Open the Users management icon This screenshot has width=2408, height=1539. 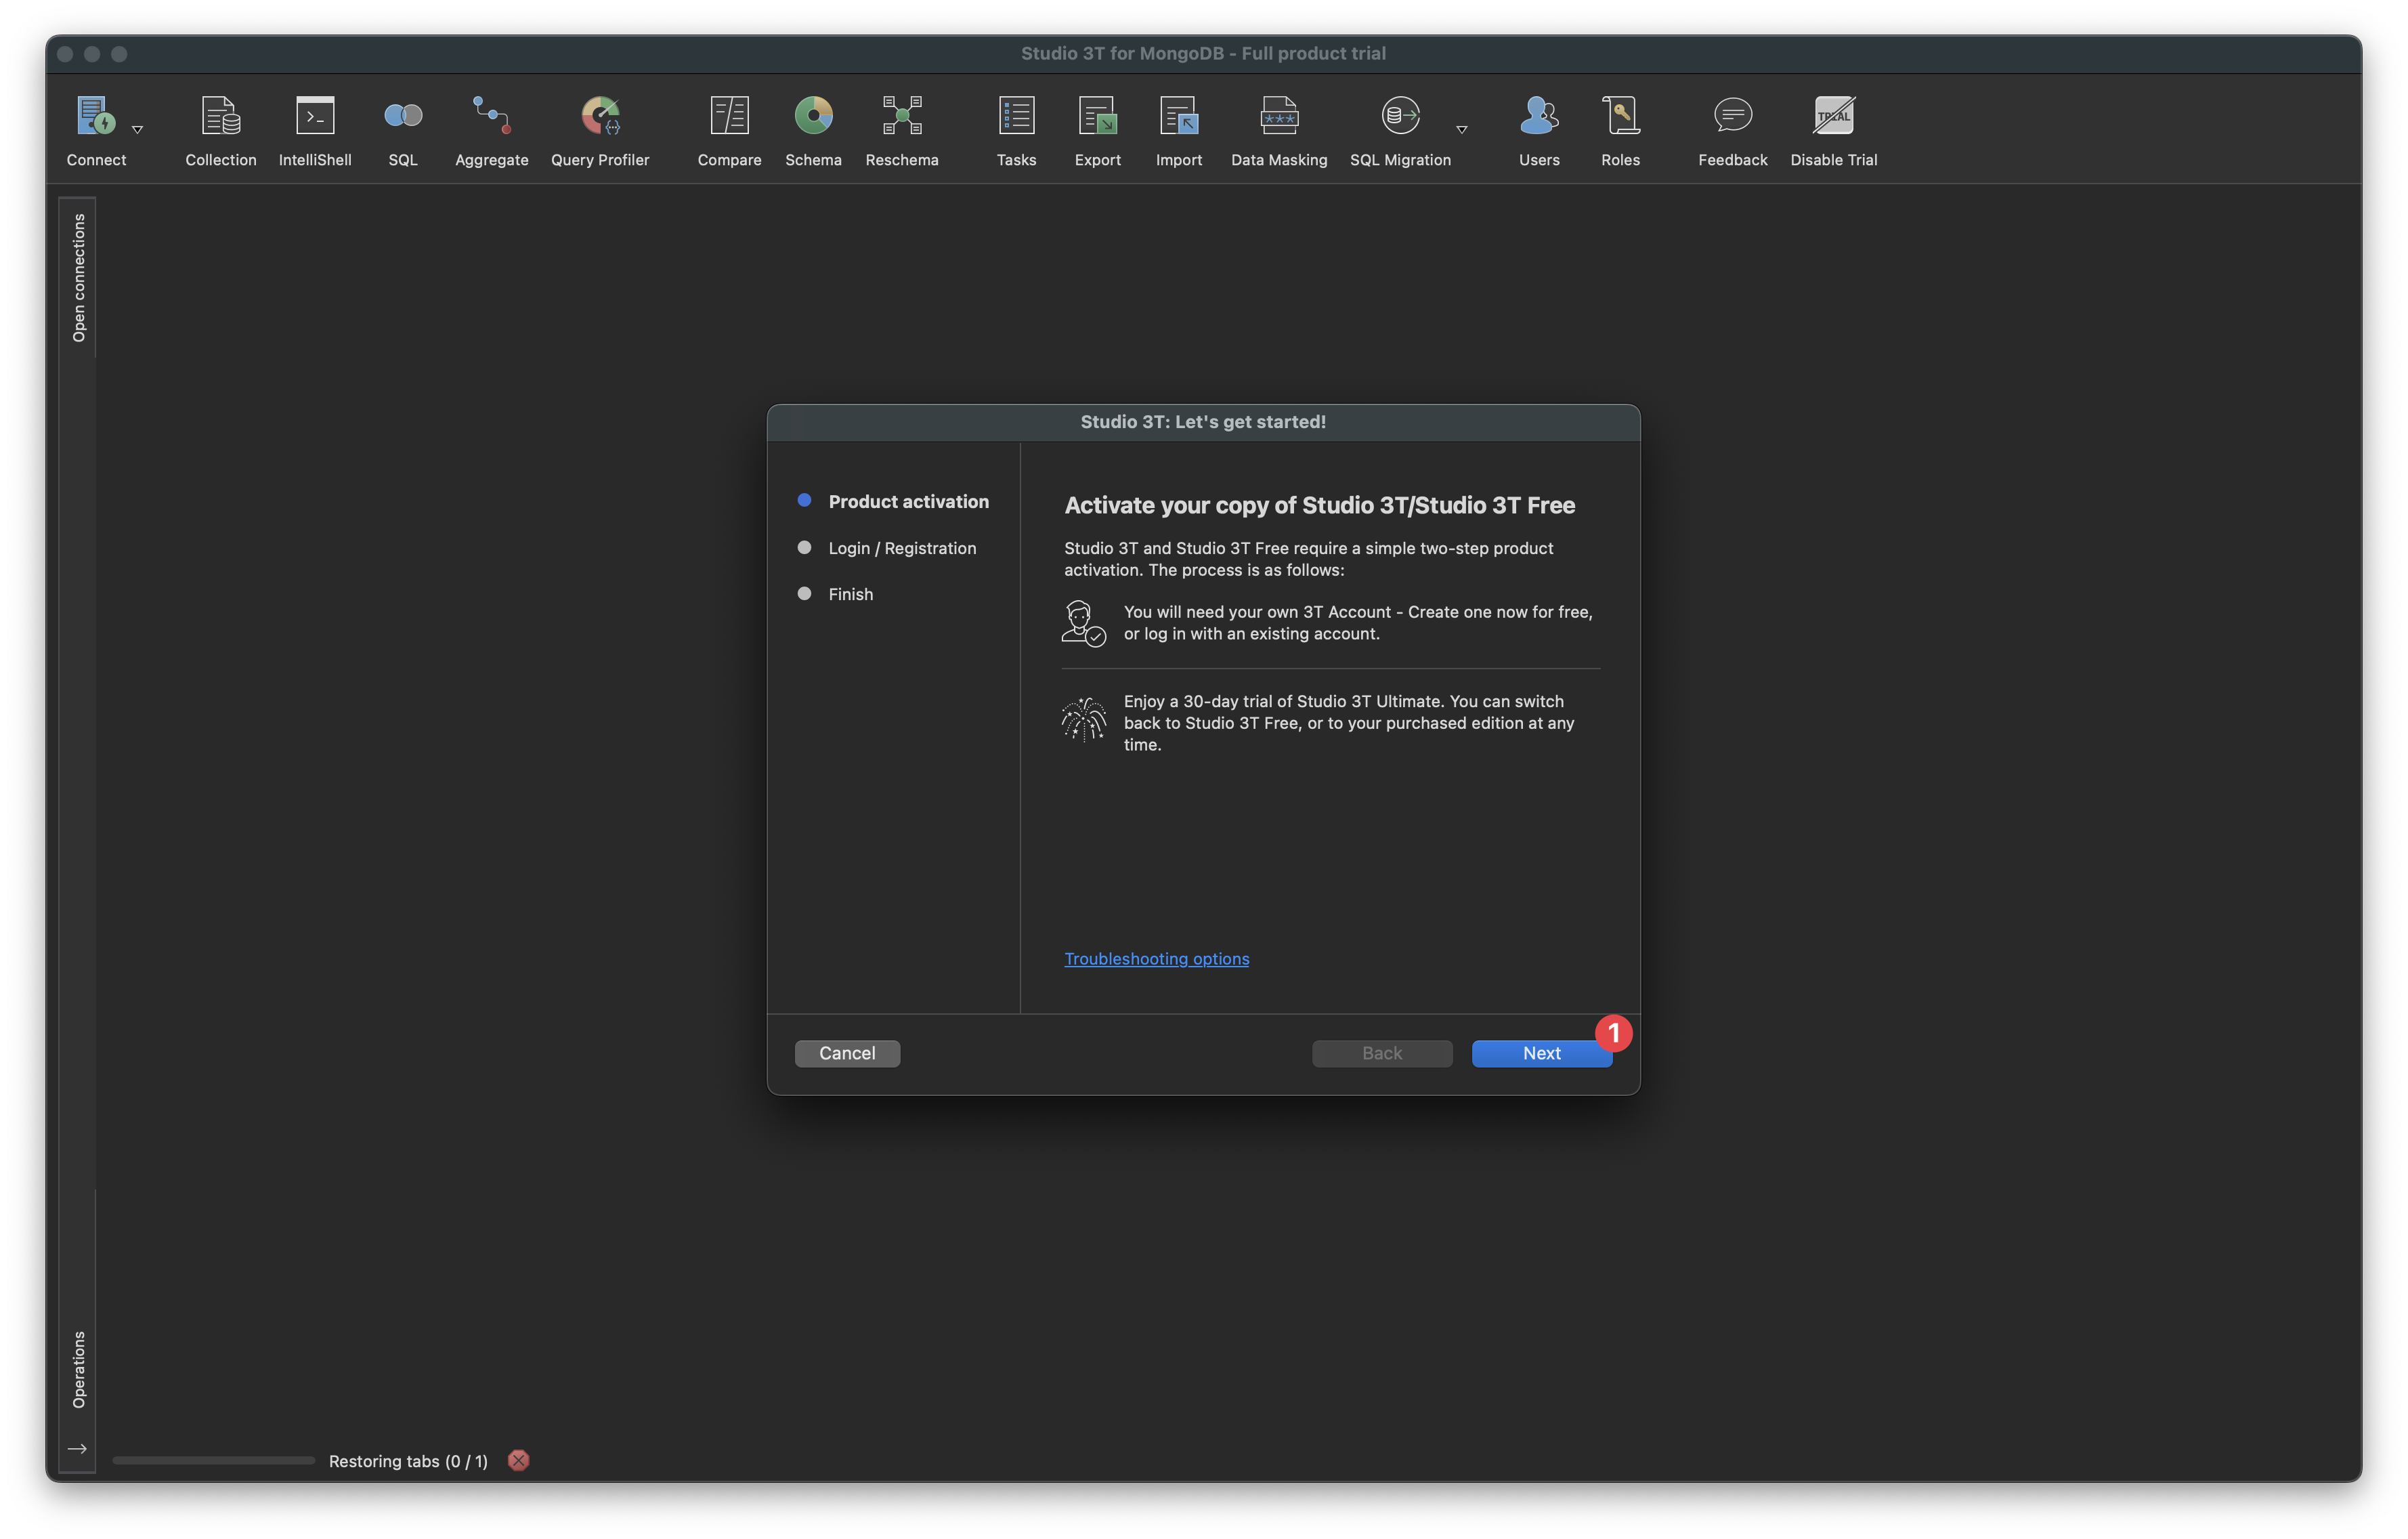pos(1539,116)
